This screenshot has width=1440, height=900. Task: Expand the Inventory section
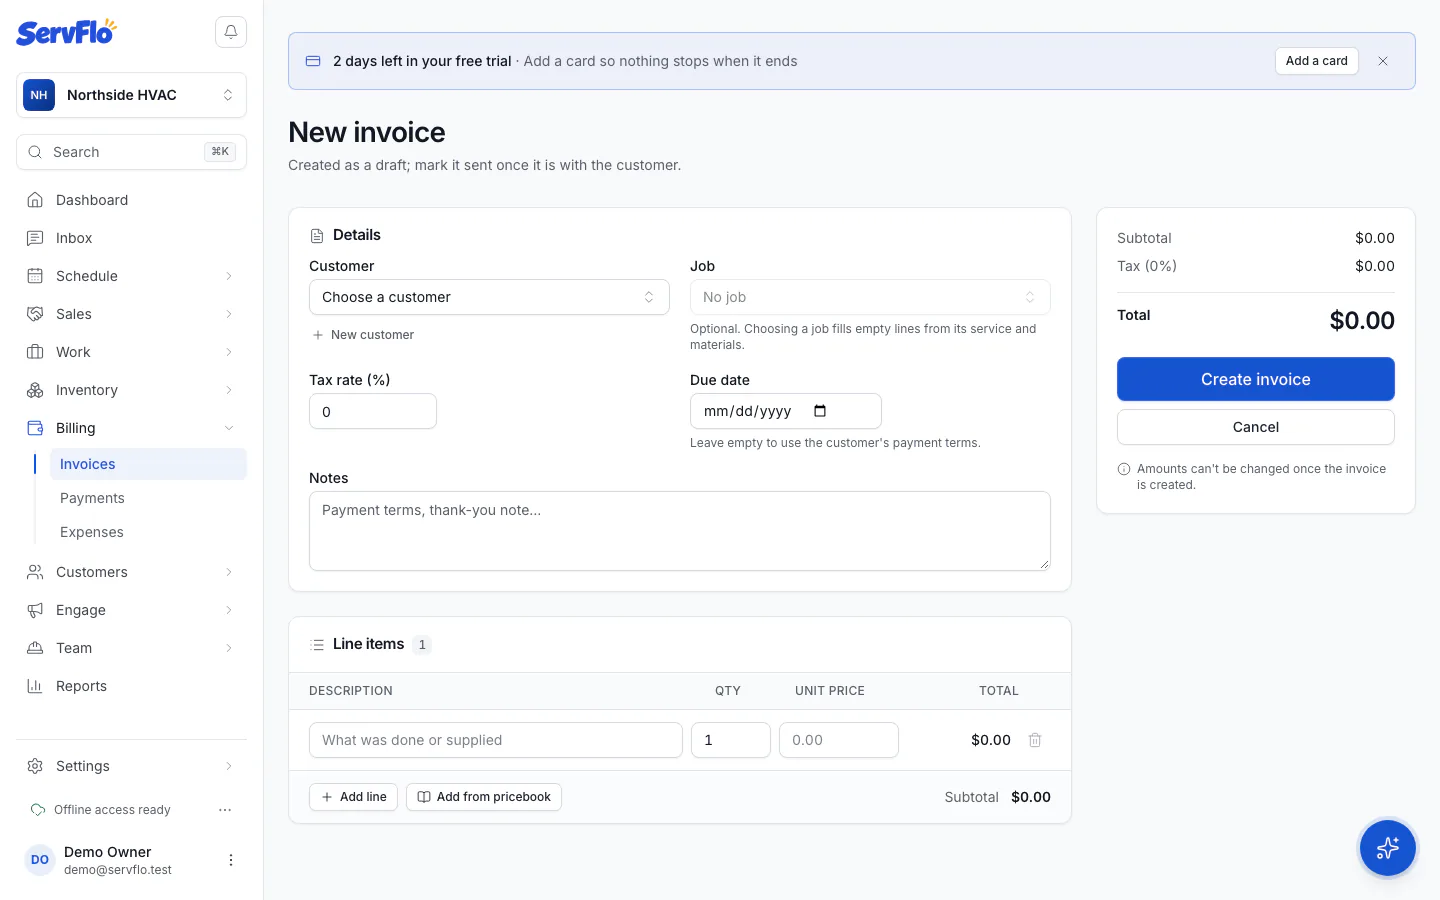click(132, 390)
